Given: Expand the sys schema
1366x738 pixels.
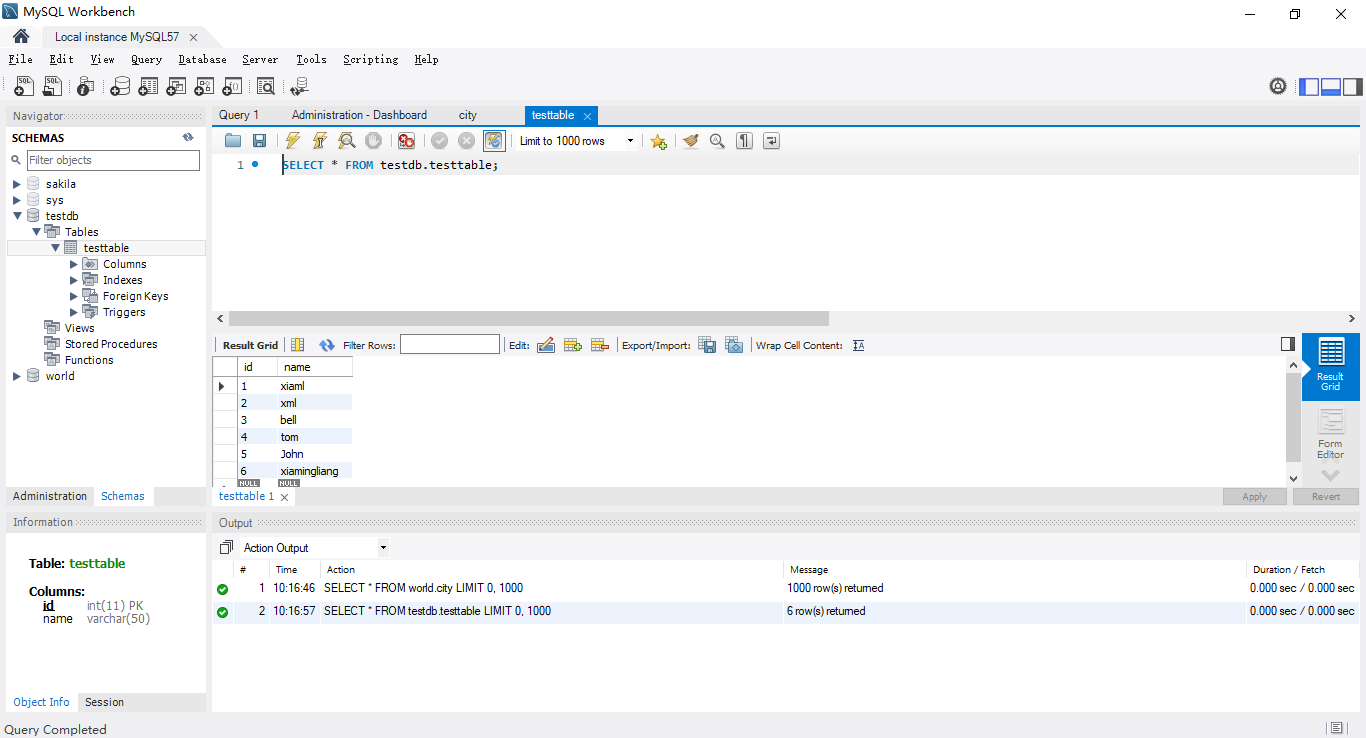Looking at the screenshot, I should coord(16,200).
